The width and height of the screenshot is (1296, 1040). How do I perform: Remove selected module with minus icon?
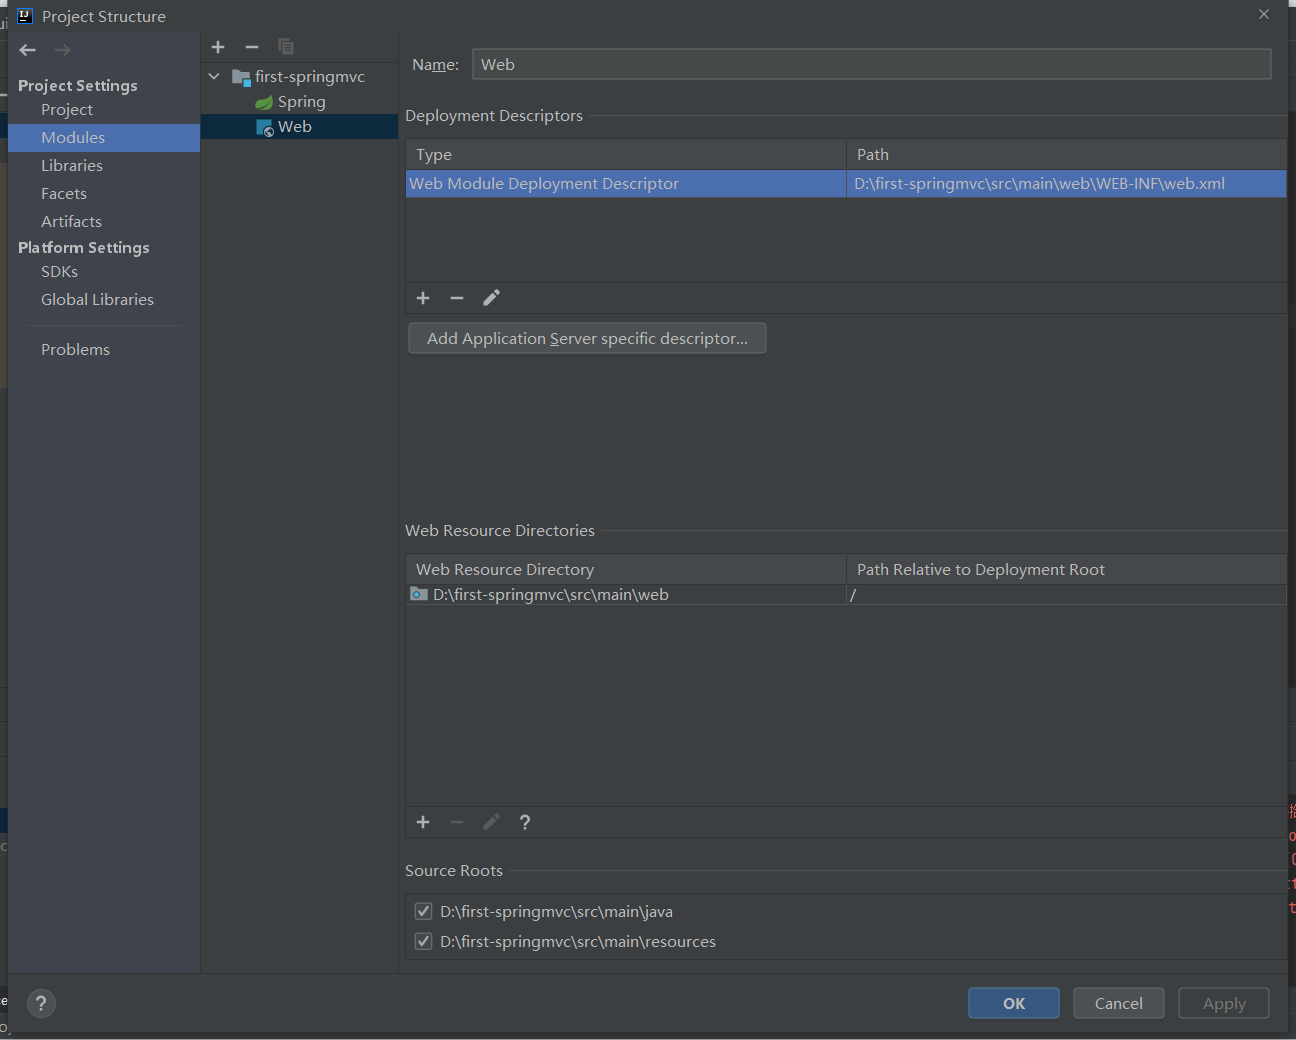[x=252, y=47]
